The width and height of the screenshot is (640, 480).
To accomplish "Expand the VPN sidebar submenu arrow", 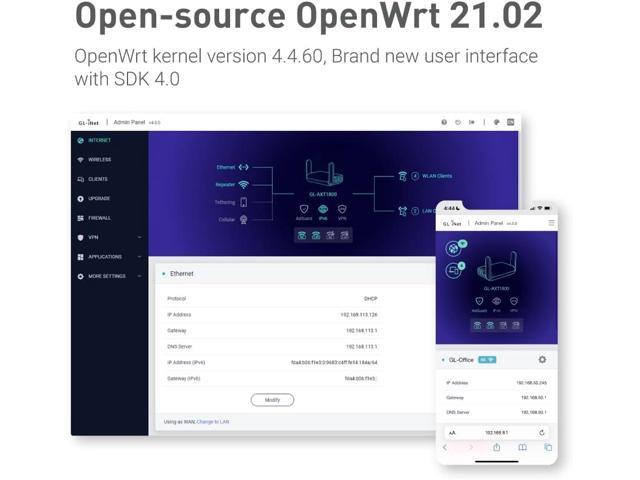I will 140,237.
